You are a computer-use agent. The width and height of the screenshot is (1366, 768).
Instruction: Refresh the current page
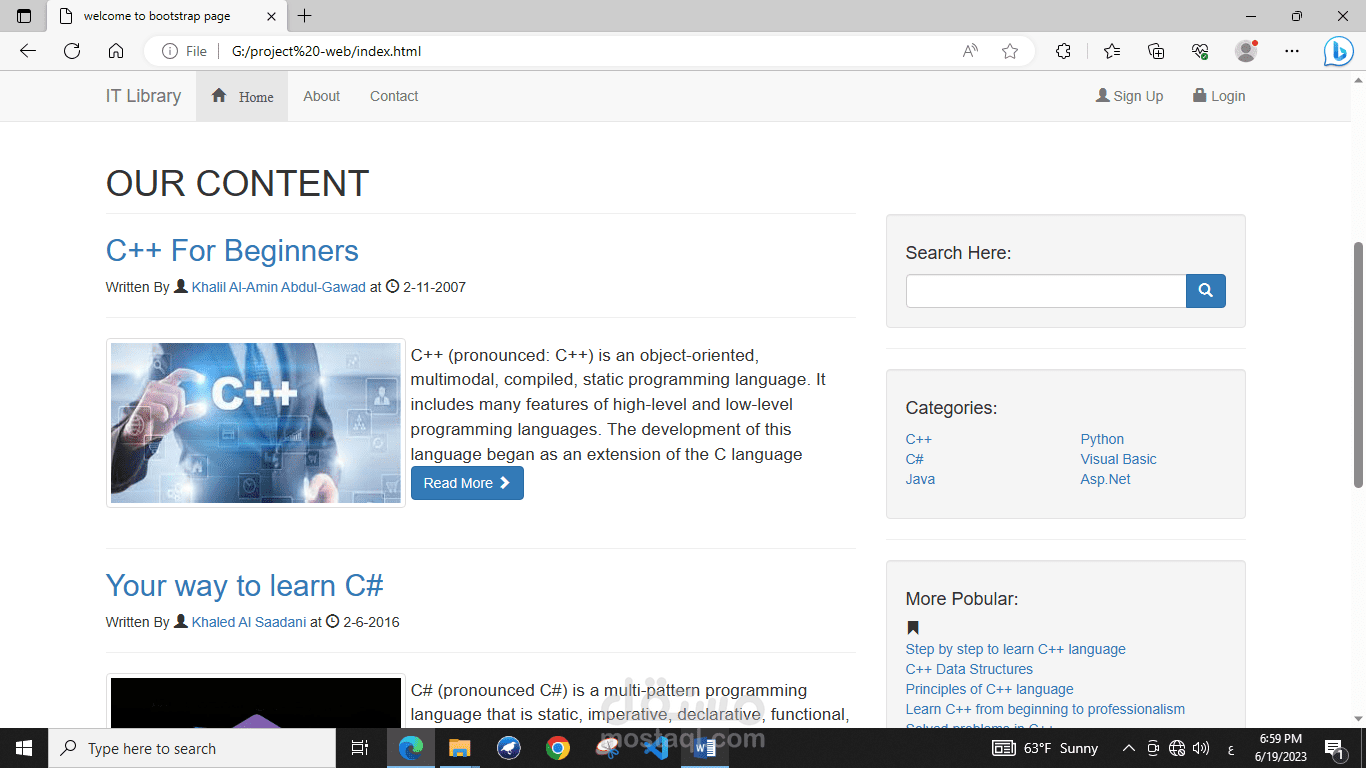(x=72, y=51)
